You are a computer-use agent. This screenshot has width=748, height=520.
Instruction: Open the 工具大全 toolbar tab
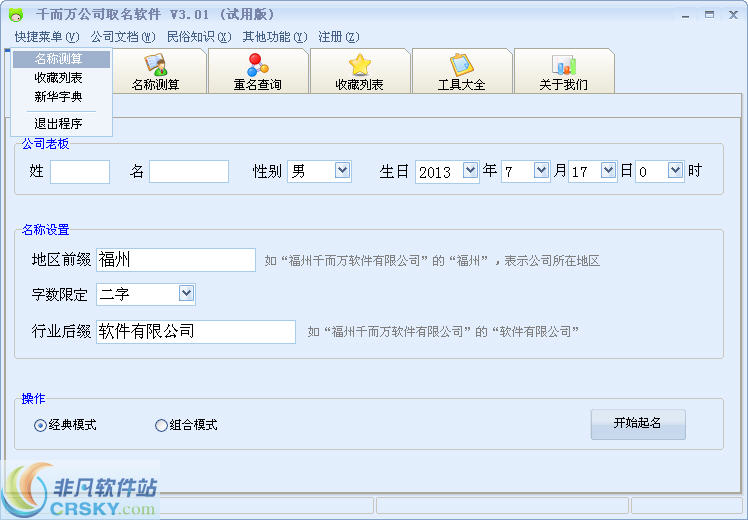click(x=461, y=72)
